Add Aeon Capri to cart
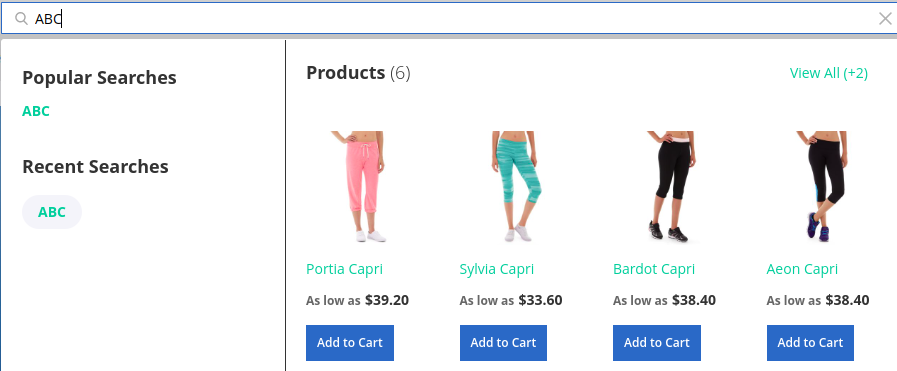 click(810, 343)
